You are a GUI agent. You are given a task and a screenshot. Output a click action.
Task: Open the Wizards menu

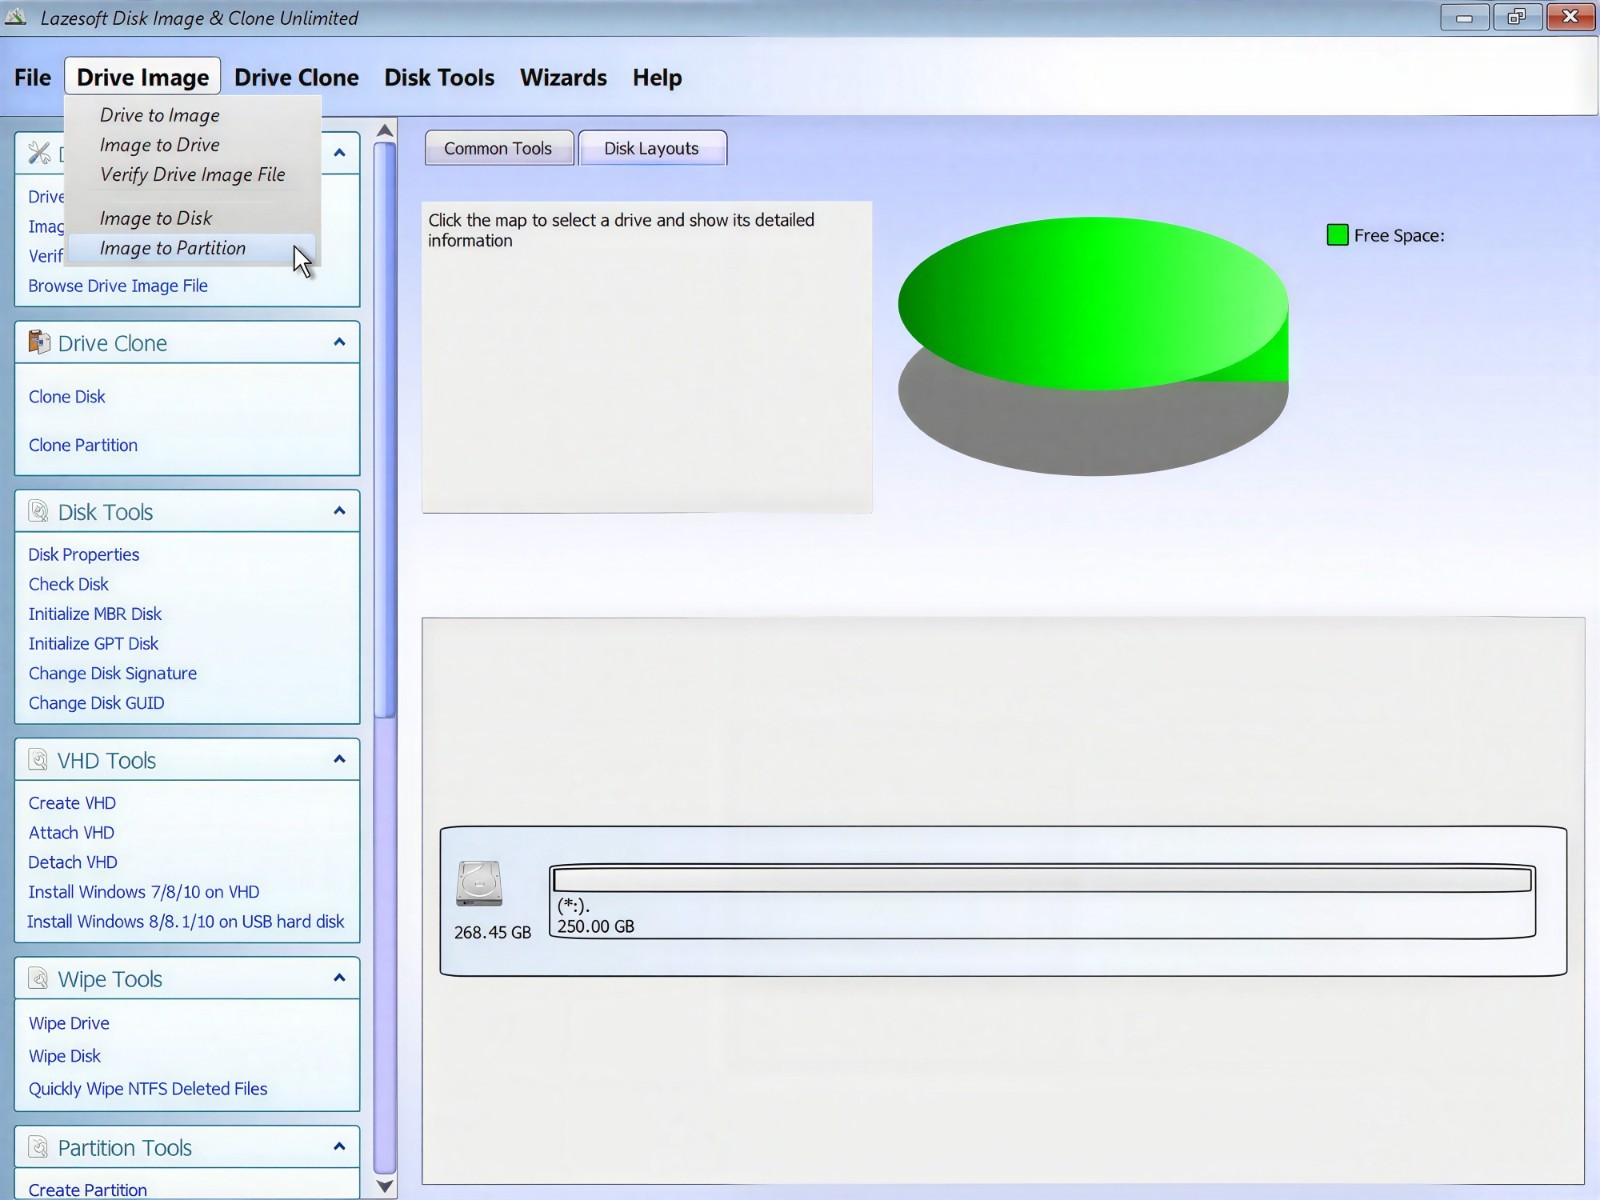pyautogui.click(x=563, y=77)
